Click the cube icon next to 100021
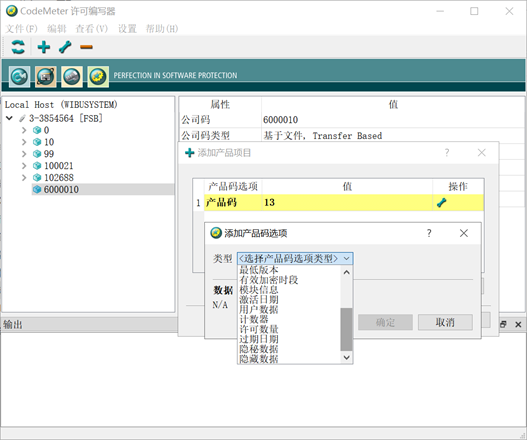Screen dimensions: 527x440 37,166
